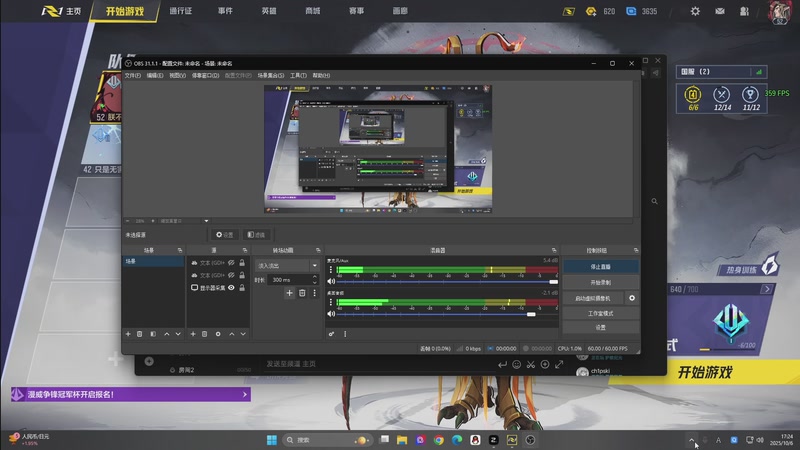The height and width of the screenshot is (450, 800).
Task: Adjust 麦克风/Aux volume slider handle
Action: click(x=554, y=282)
